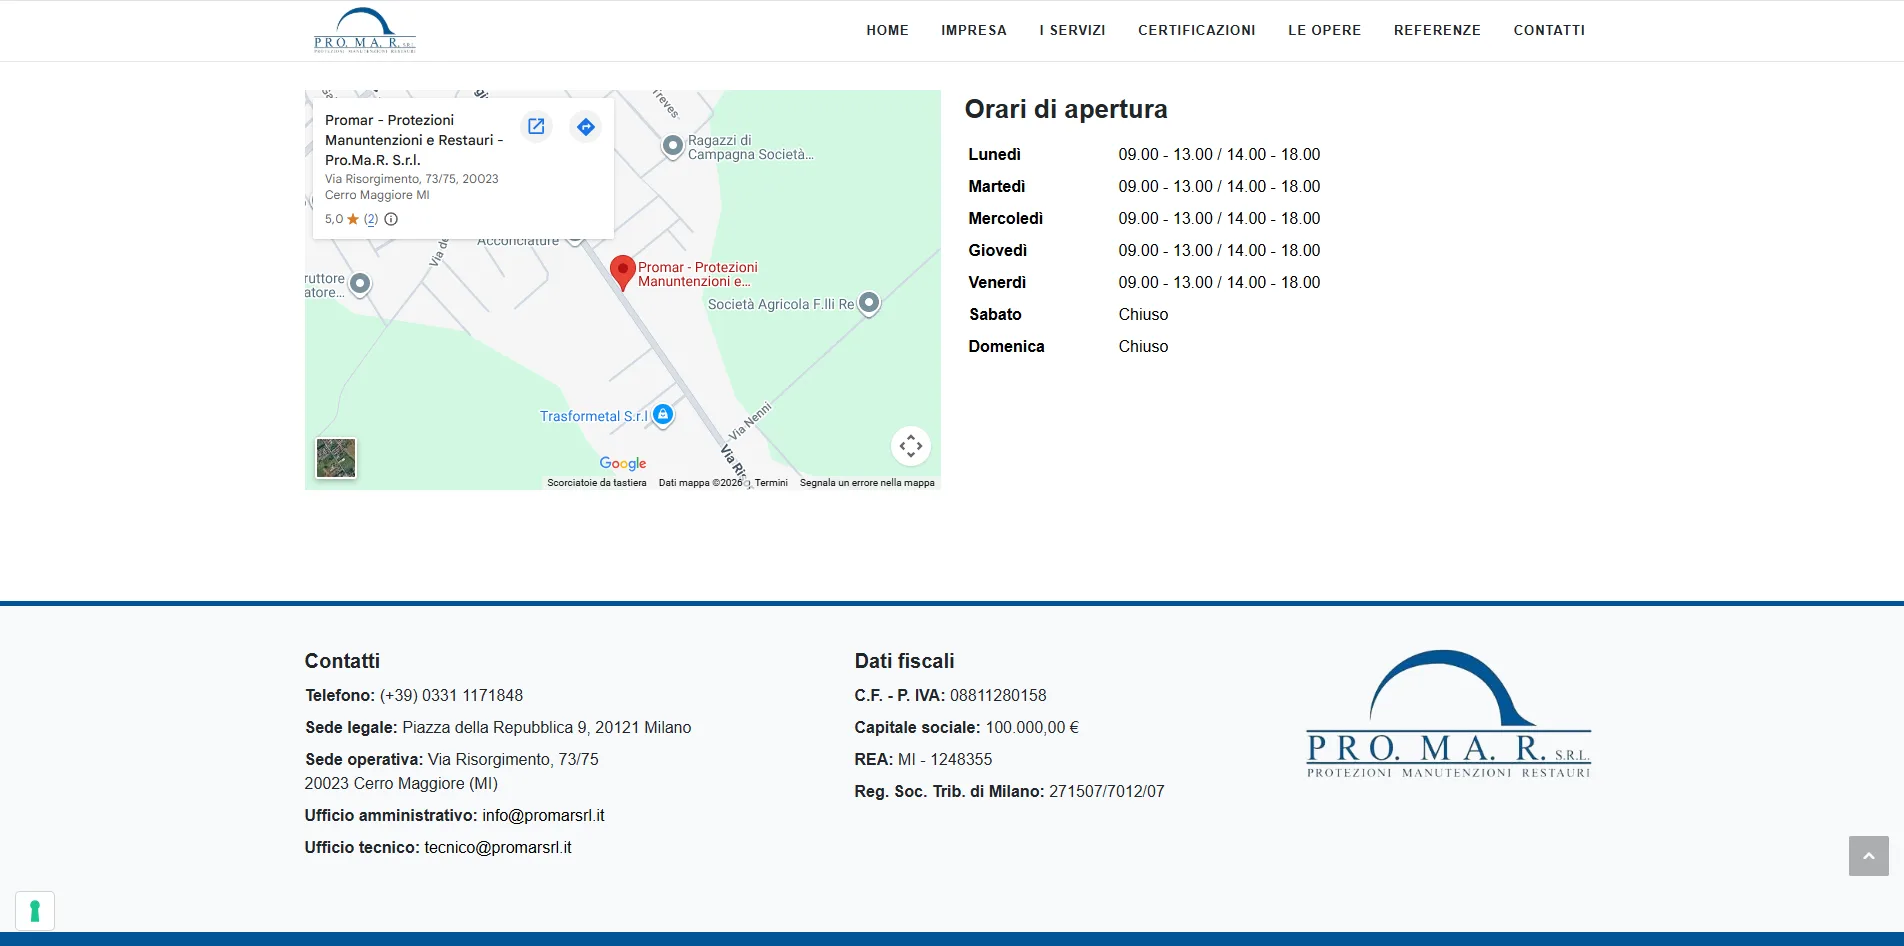This screenshot has height=946, width=1904.
Task: Select the Ragazzi di Campagna map marker
Action: pos(673,147)
